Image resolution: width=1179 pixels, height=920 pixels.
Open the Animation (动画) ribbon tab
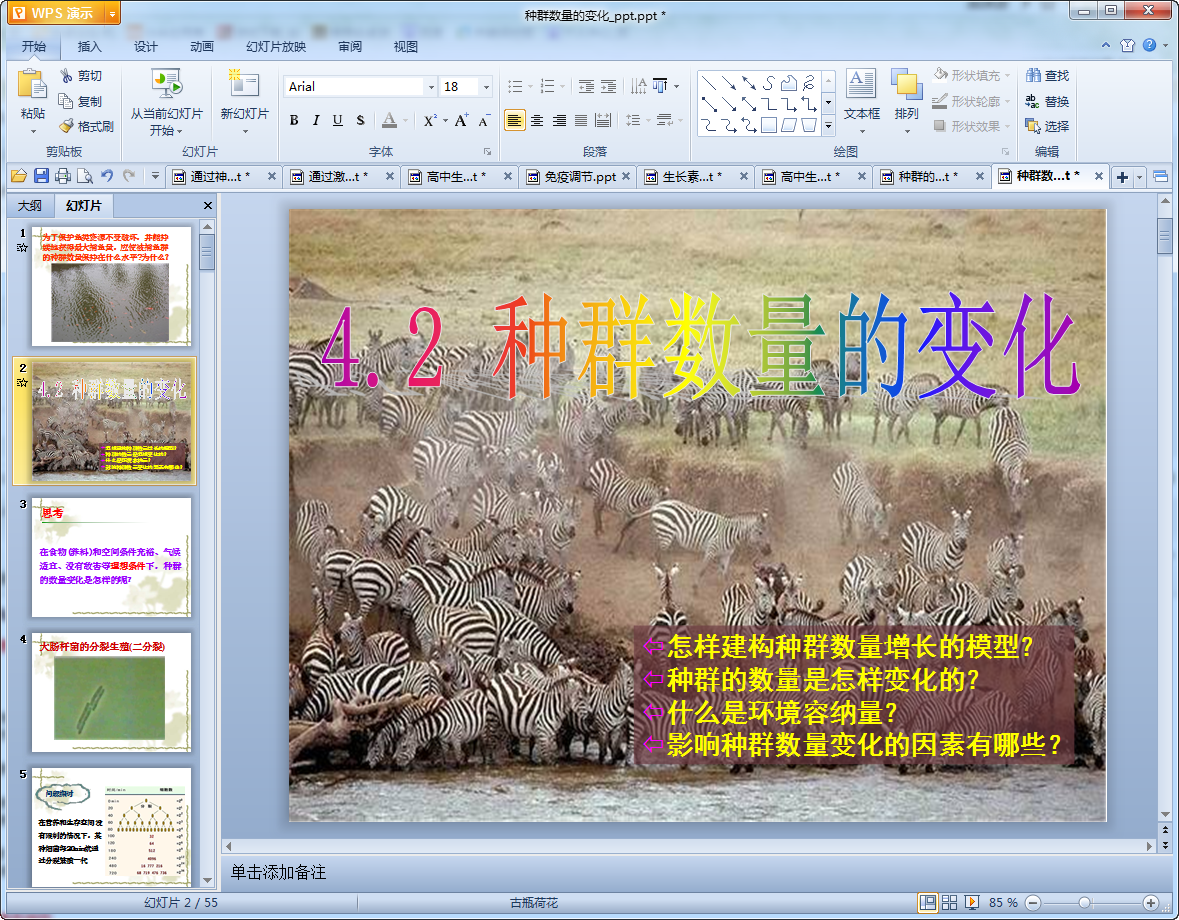tap(202, 47)
